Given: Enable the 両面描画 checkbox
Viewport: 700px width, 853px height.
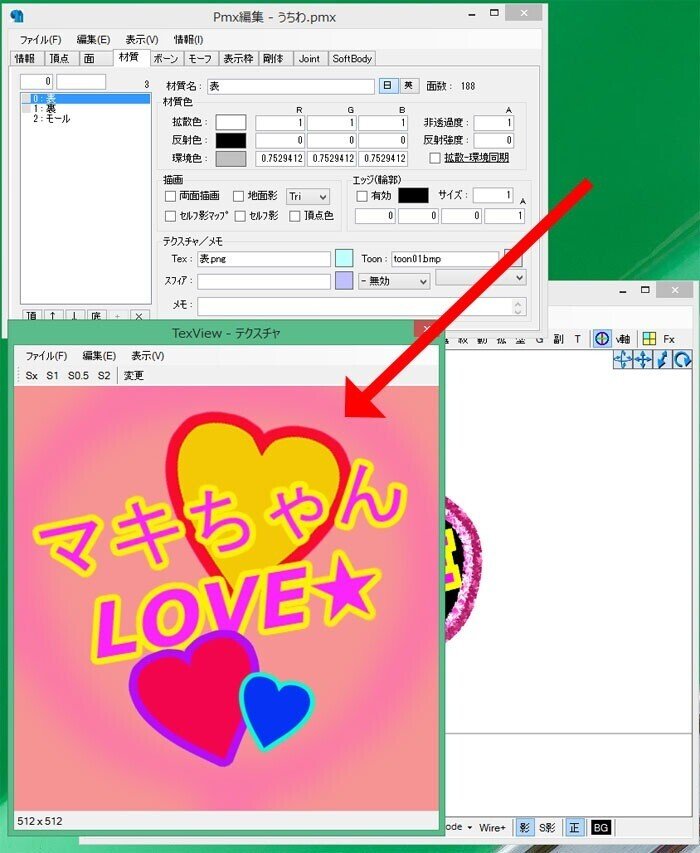Looking at the screenshot, I should pos(171,196).
